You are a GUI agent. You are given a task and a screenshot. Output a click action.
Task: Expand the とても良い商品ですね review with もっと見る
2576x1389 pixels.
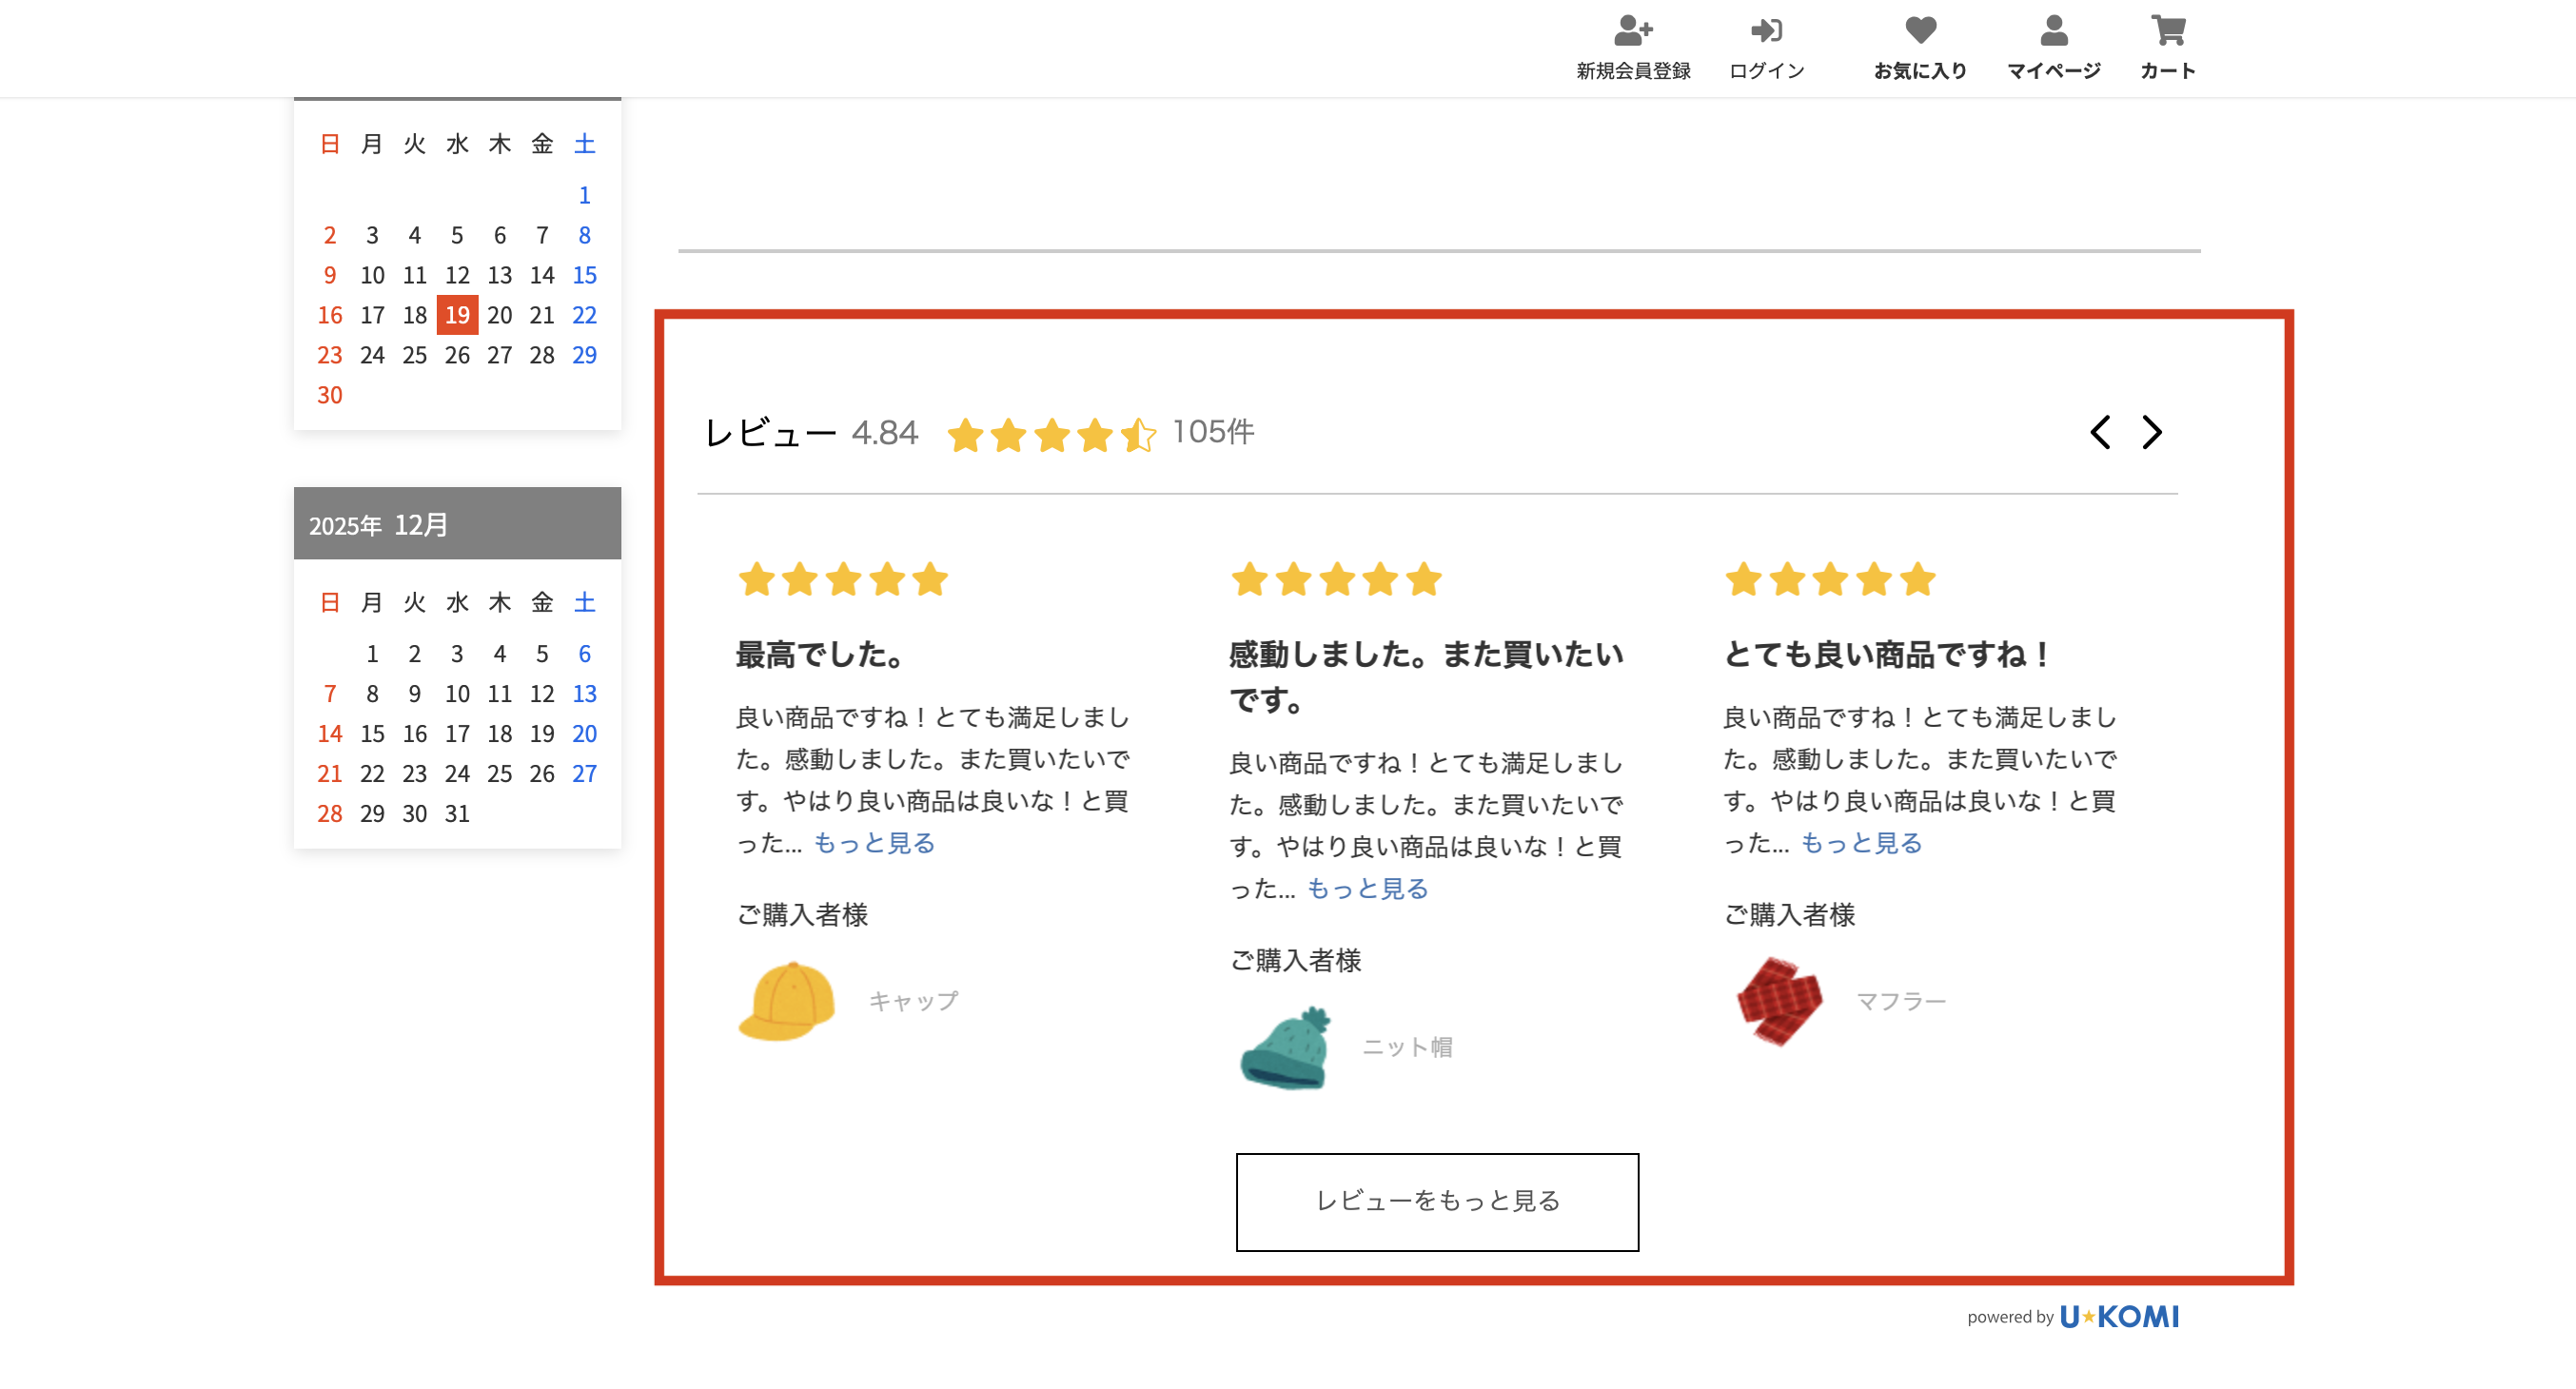click(x=1861, y=843)
